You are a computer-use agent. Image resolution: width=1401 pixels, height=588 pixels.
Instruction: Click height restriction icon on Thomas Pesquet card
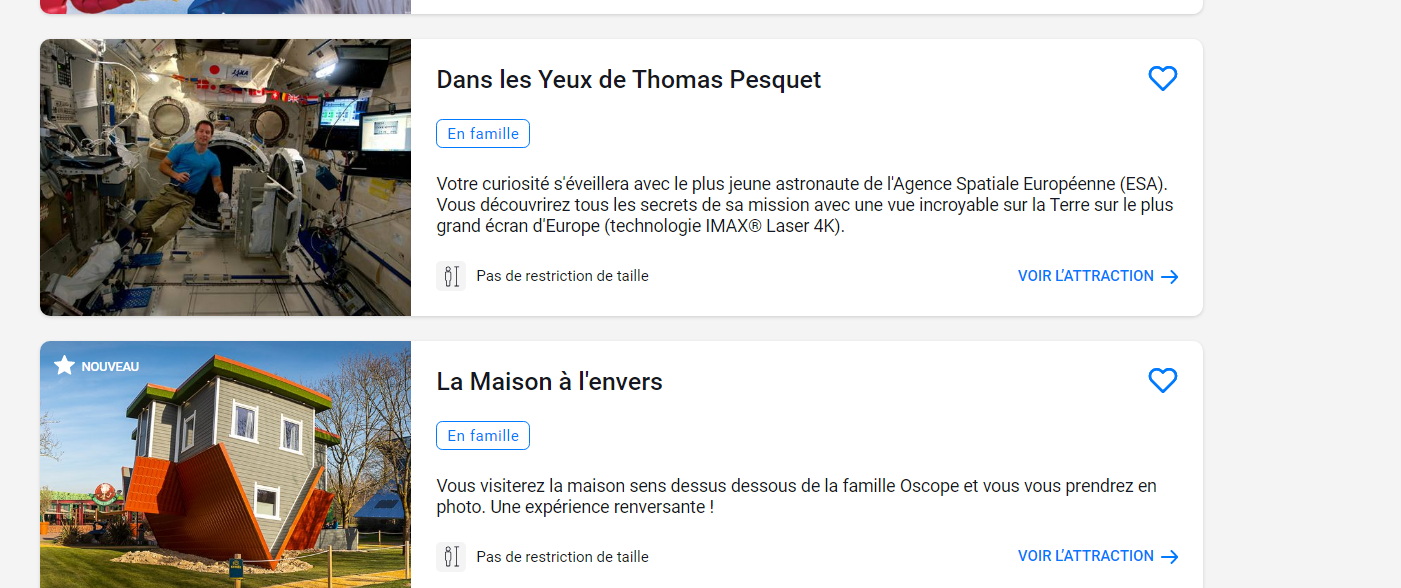pyautogui.click(x=451, y=276)
